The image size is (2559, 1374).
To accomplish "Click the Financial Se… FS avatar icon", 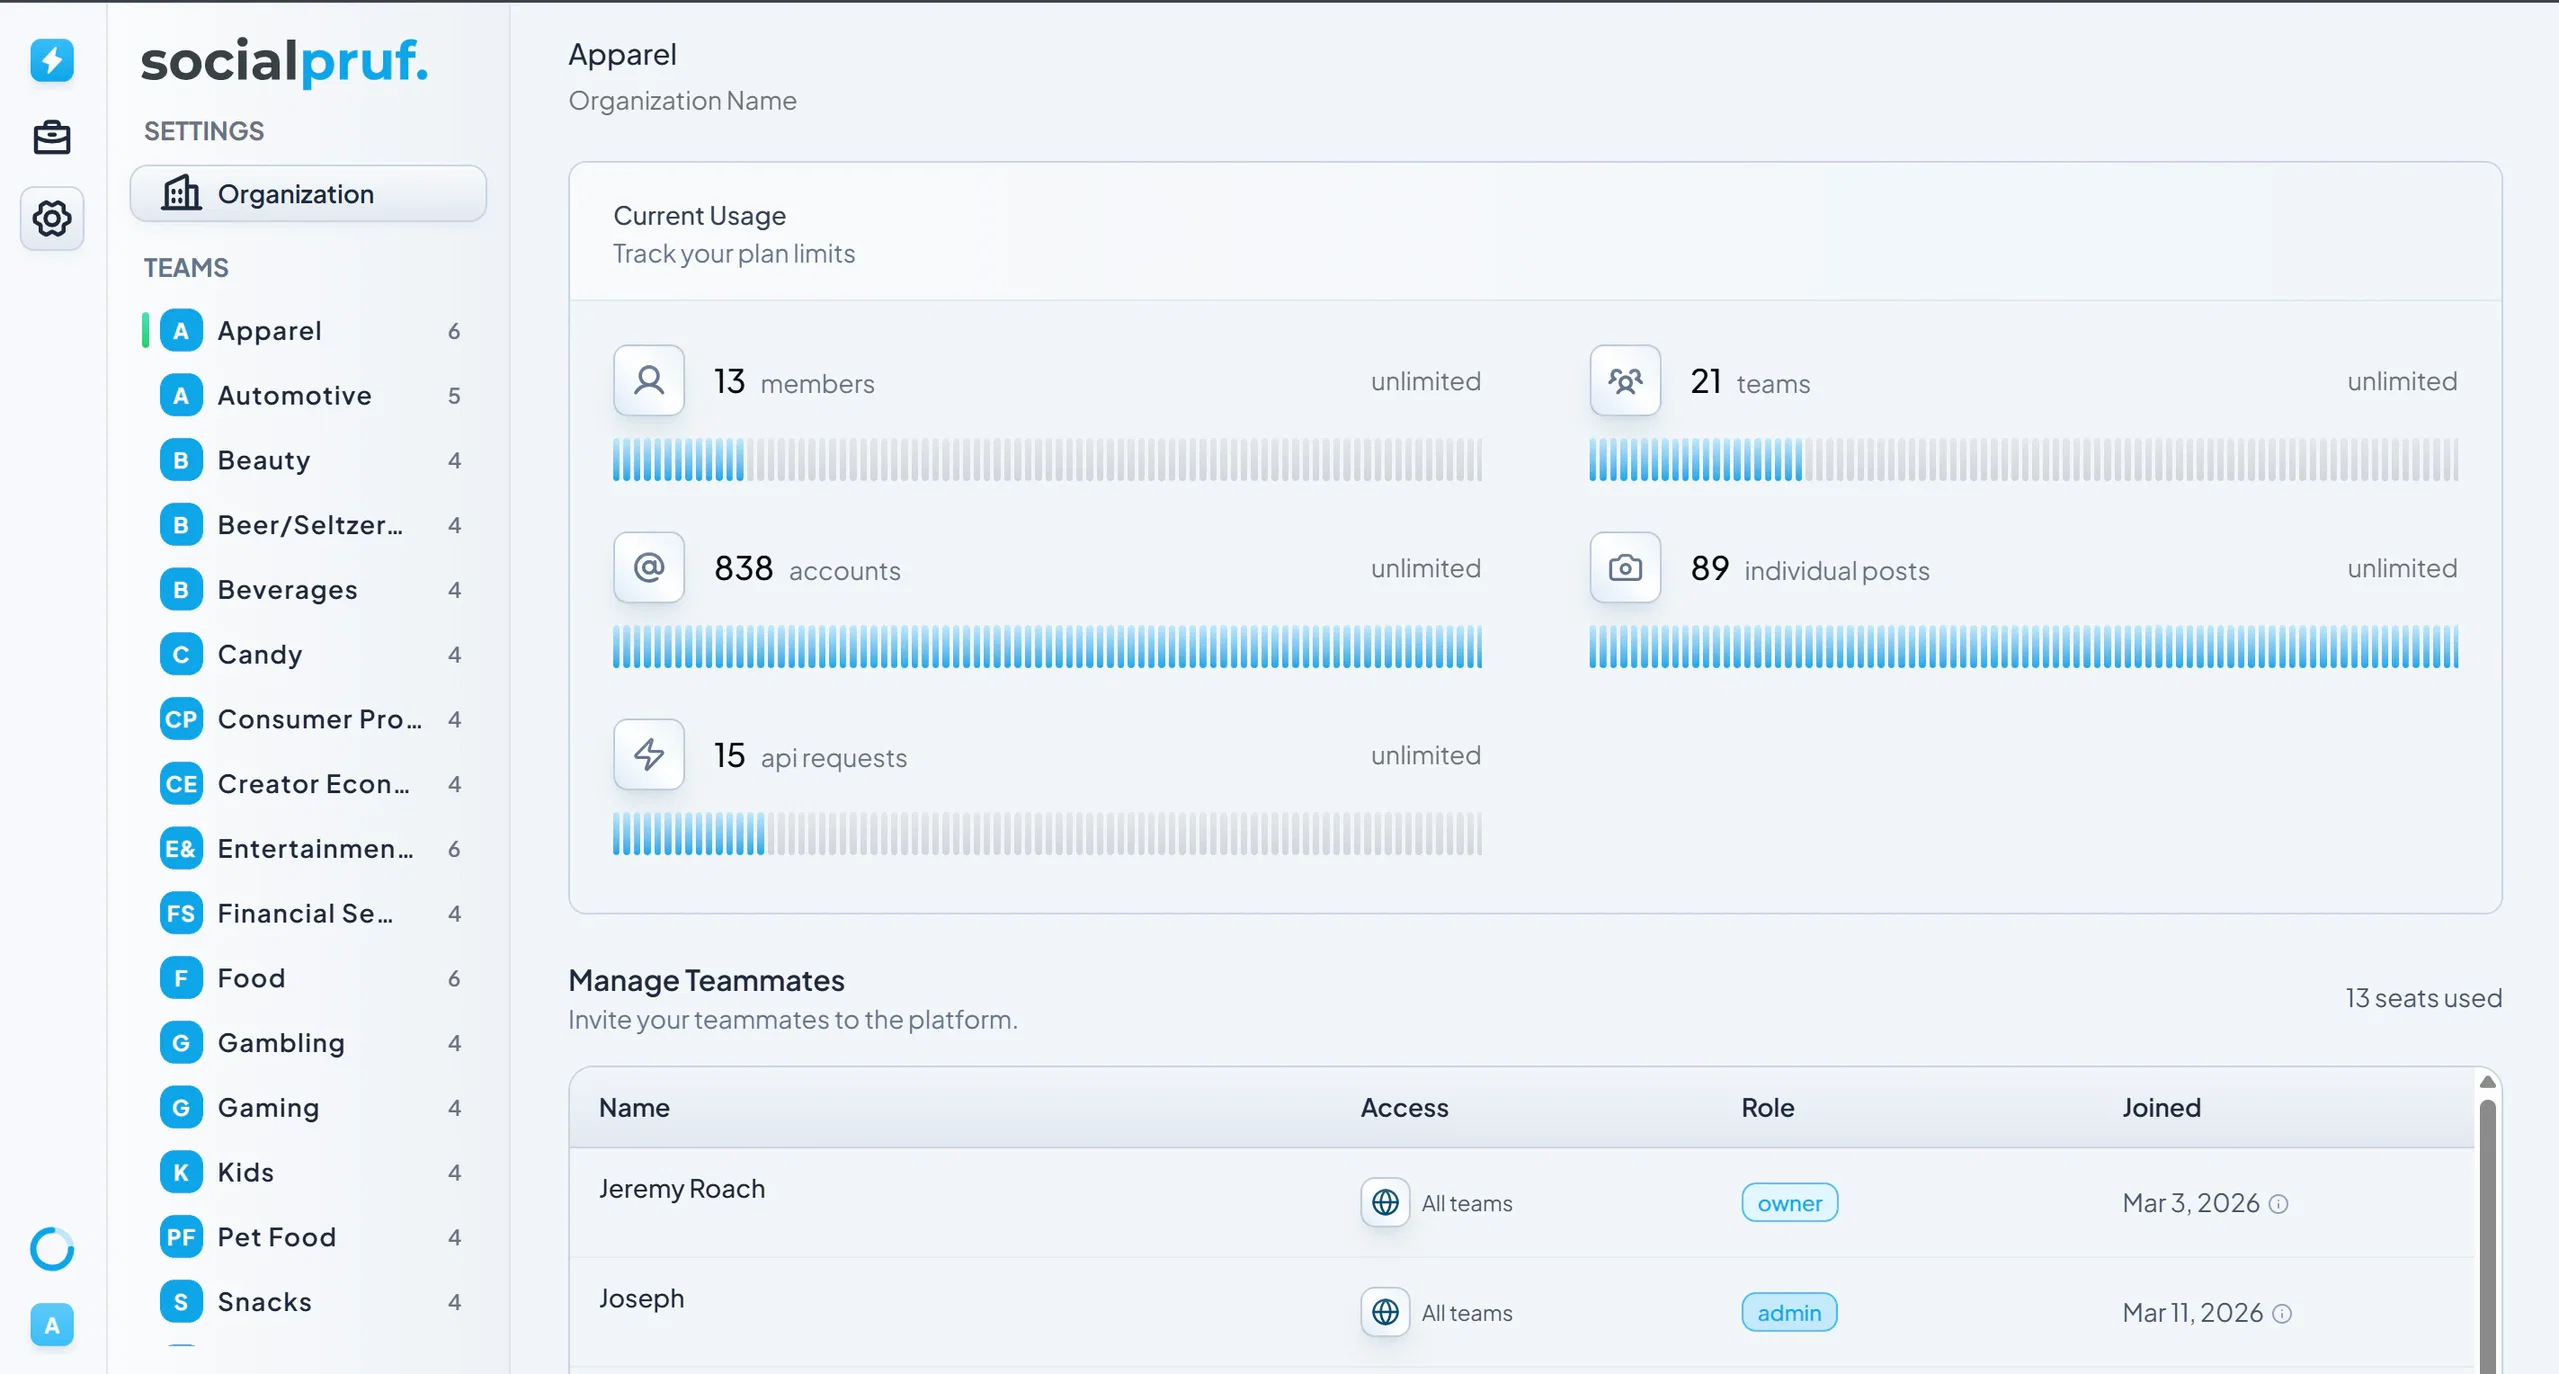I will [181, 913].
